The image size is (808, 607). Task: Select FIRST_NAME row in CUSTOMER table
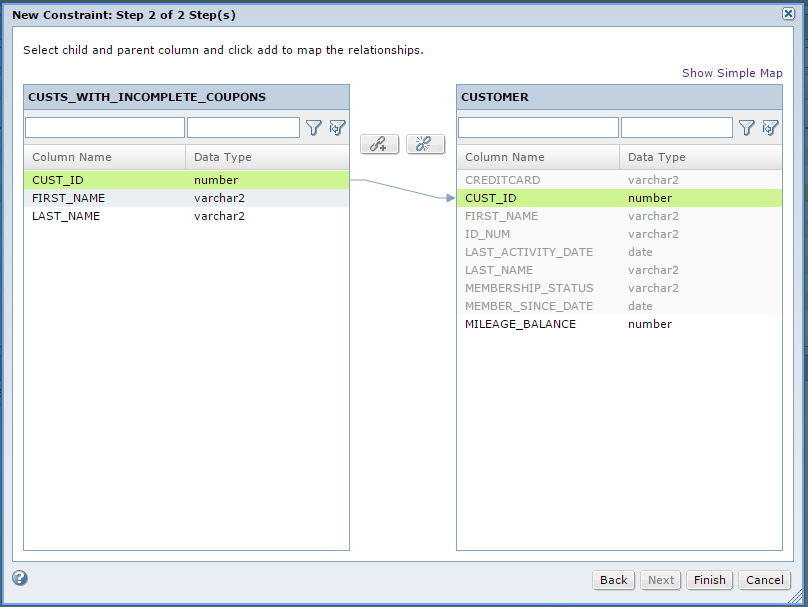tap(619, 216)
